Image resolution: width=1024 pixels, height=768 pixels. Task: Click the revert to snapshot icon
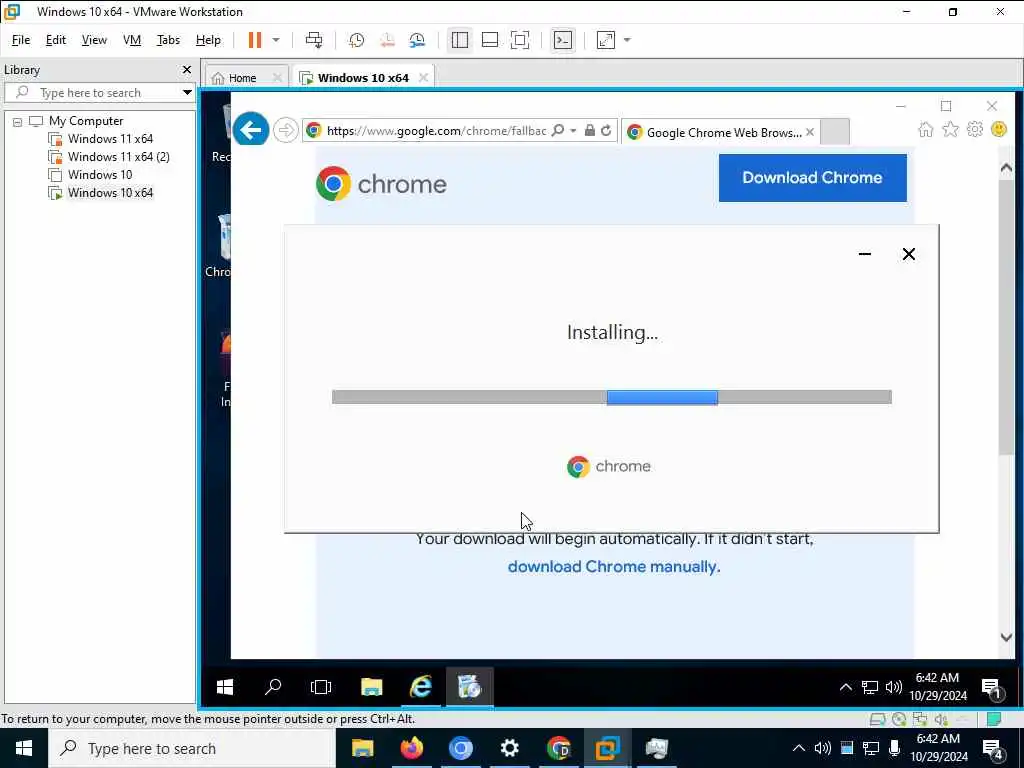click(387, 40)
